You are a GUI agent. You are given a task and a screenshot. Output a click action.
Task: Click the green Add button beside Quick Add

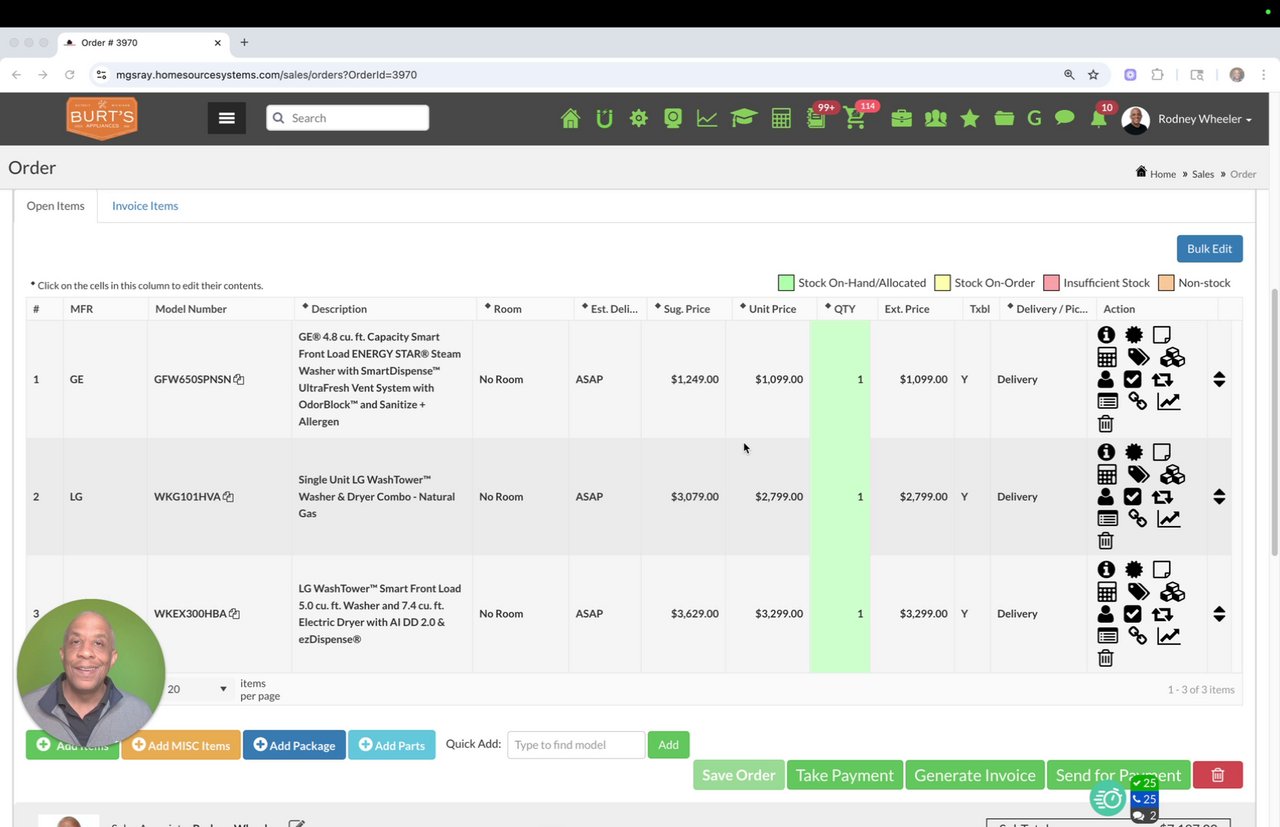point(669,745)
